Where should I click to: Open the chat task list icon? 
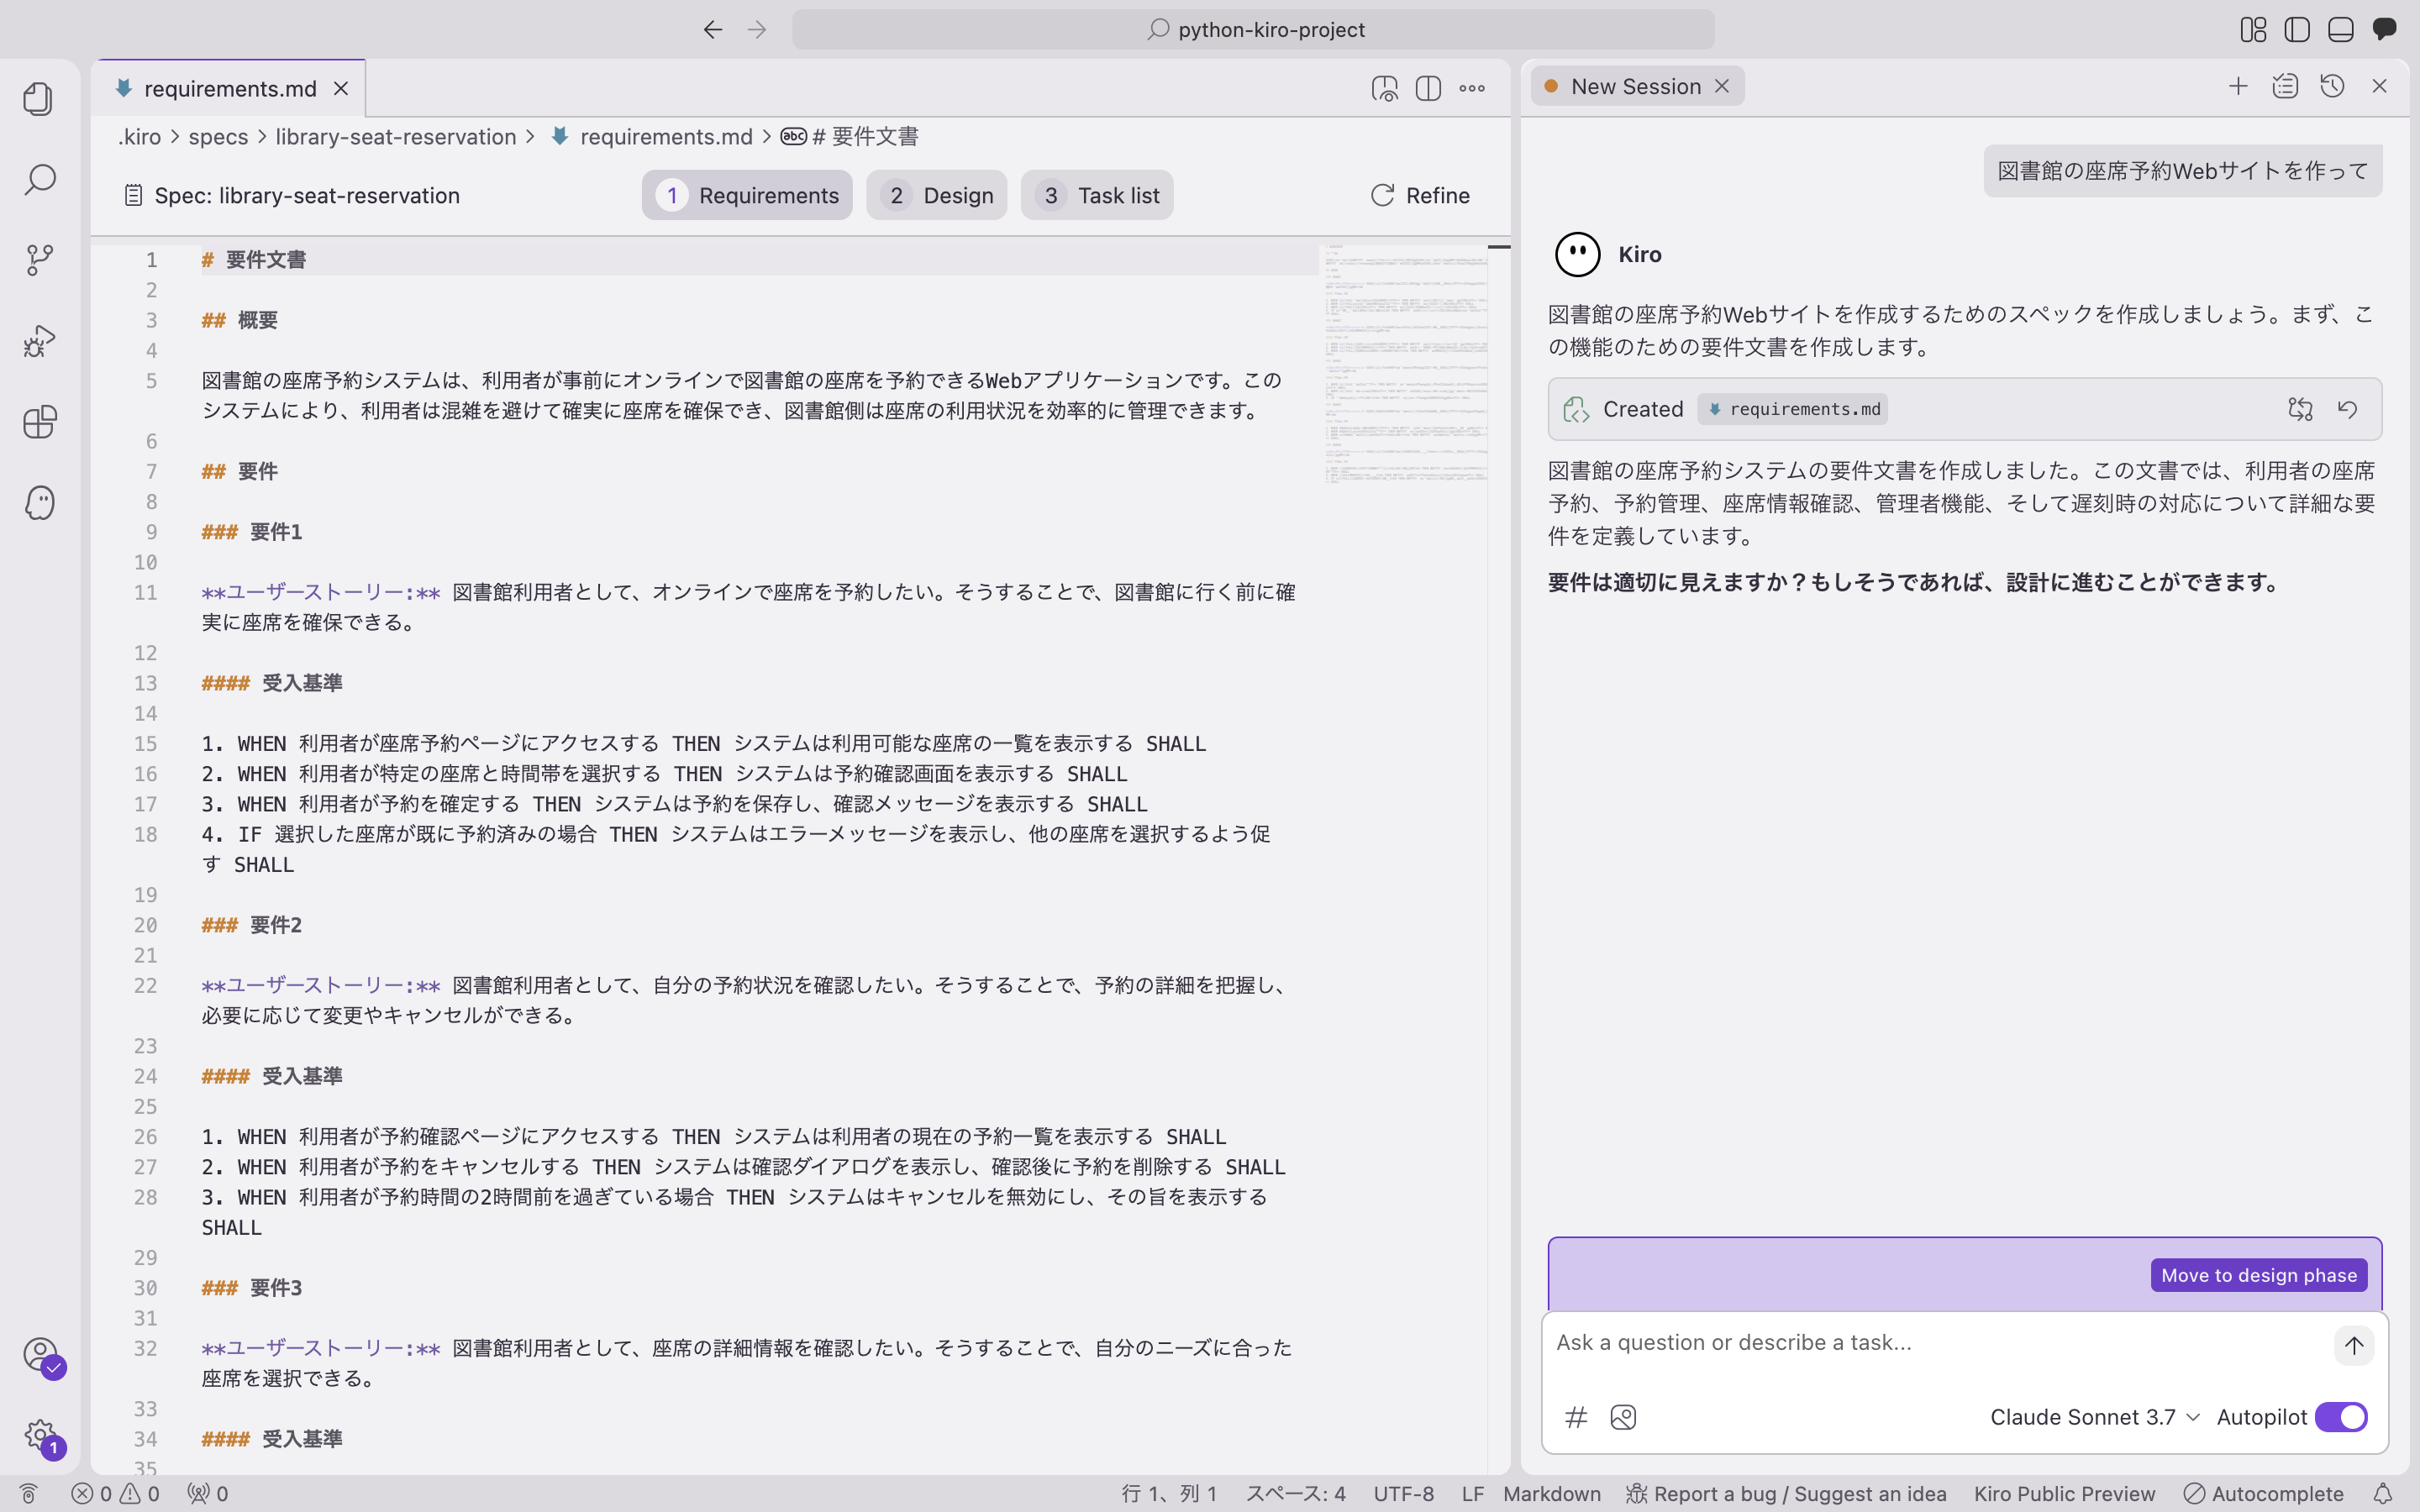[x=2285, y=87]
